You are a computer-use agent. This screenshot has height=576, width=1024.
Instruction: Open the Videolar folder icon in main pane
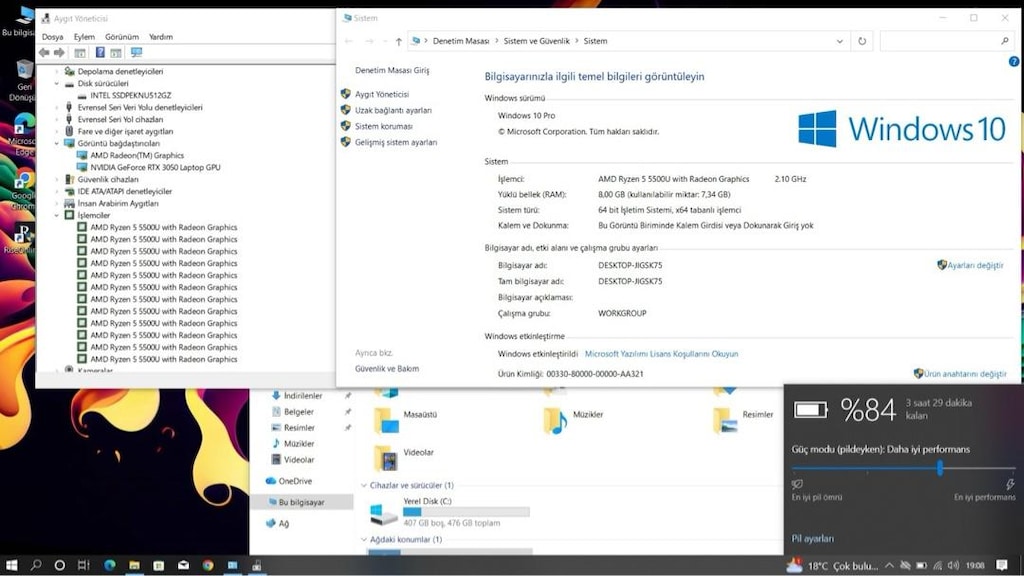click(386, 458)
